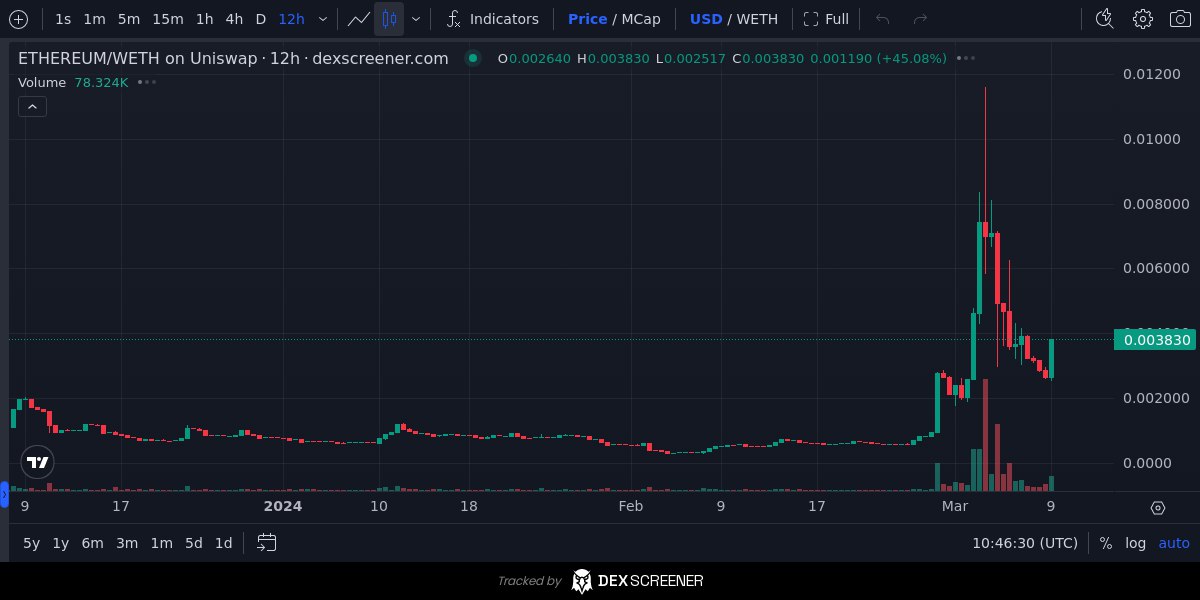The image size is (1200, 600).
Task: Collapse the Volume pane
Action: coord(32,106)
